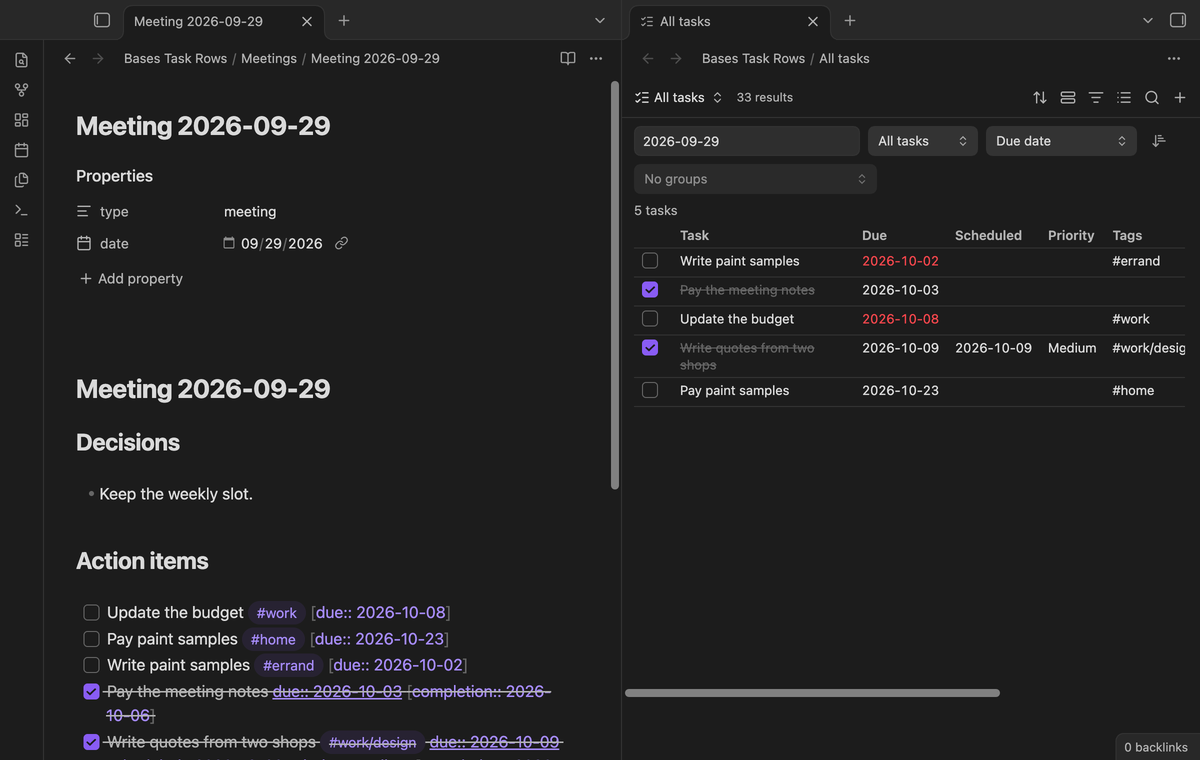Open new tab in the right pane

[x=850, y=20]
